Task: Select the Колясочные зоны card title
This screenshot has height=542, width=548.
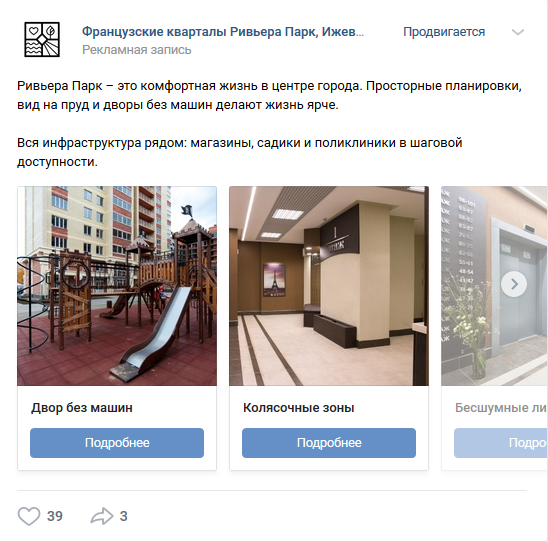Action: pos(299,407)
